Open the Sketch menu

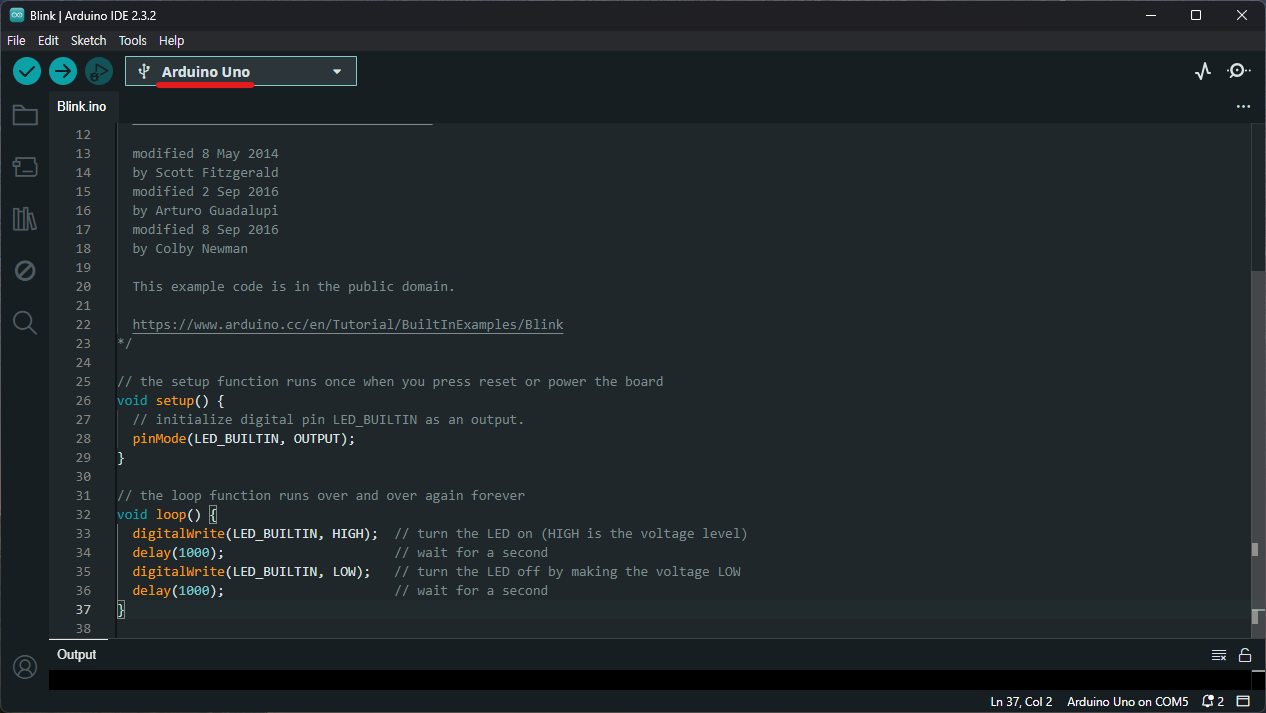[88, 41]
